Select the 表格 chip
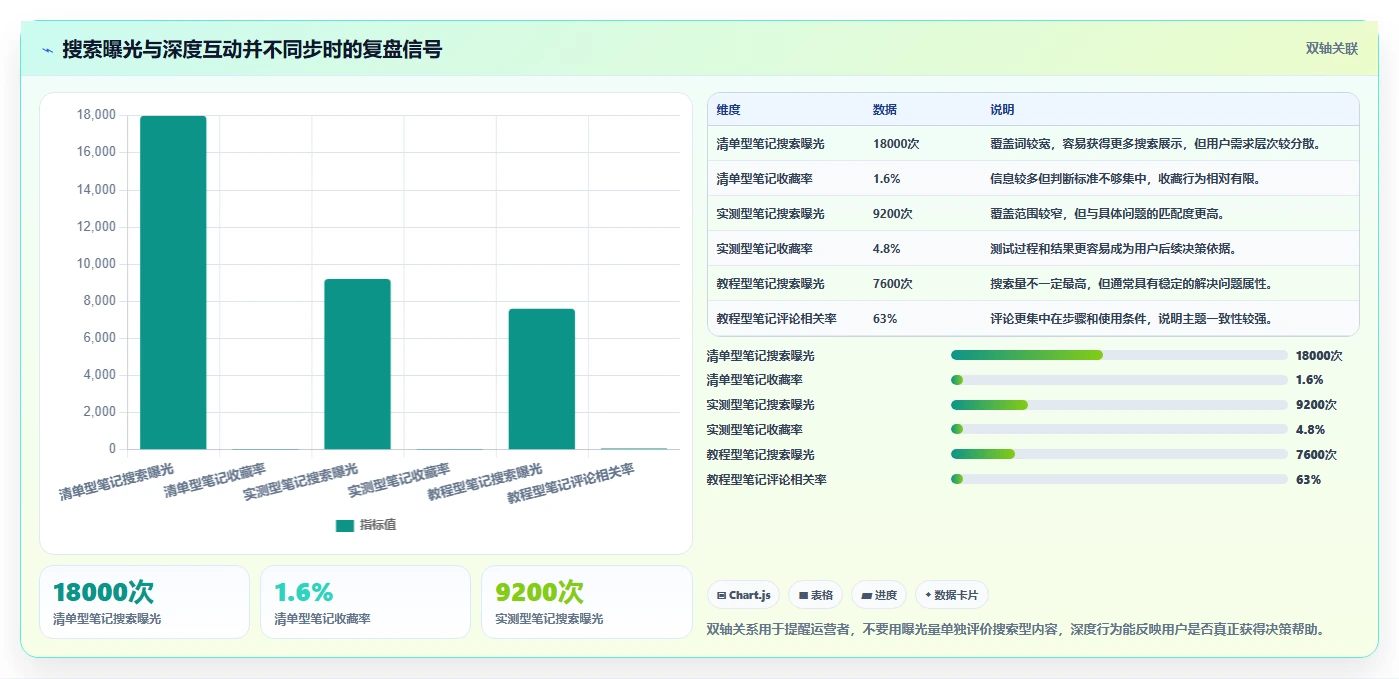This screenshot has width=1399, height=679. (815, 595)
